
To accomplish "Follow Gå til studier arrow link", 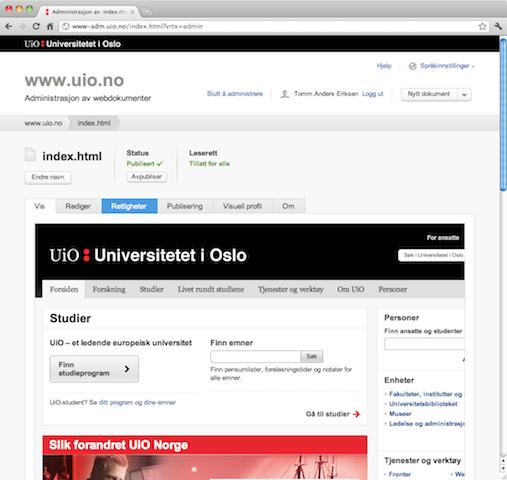I will tap(333, 414).
